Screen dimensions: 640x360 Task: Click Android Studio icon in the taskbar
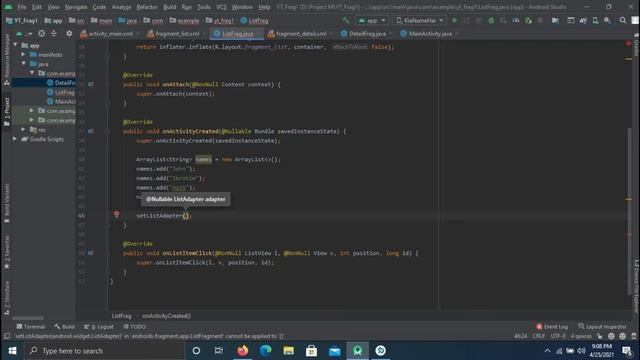pos(358,351)
